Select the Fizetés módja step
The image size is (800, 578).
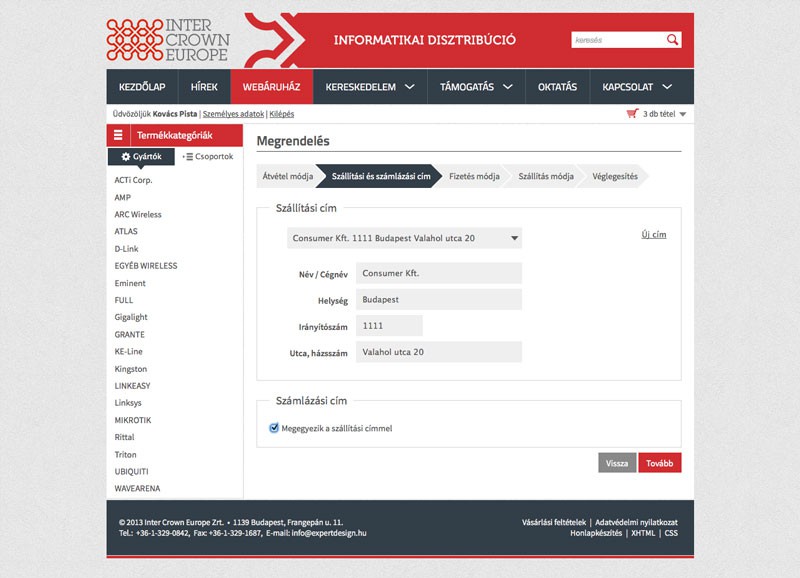point(474,176)
